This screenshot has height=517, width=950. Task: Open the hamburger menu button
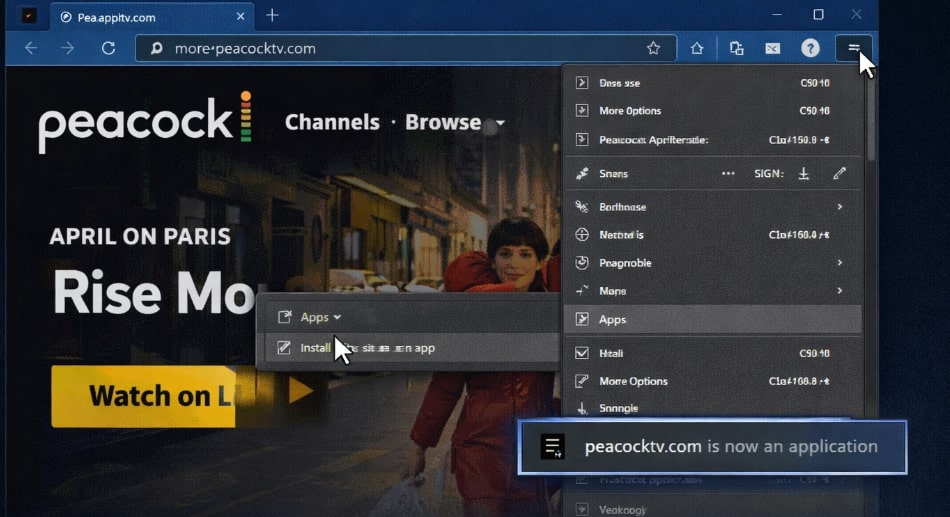(854, 48)
